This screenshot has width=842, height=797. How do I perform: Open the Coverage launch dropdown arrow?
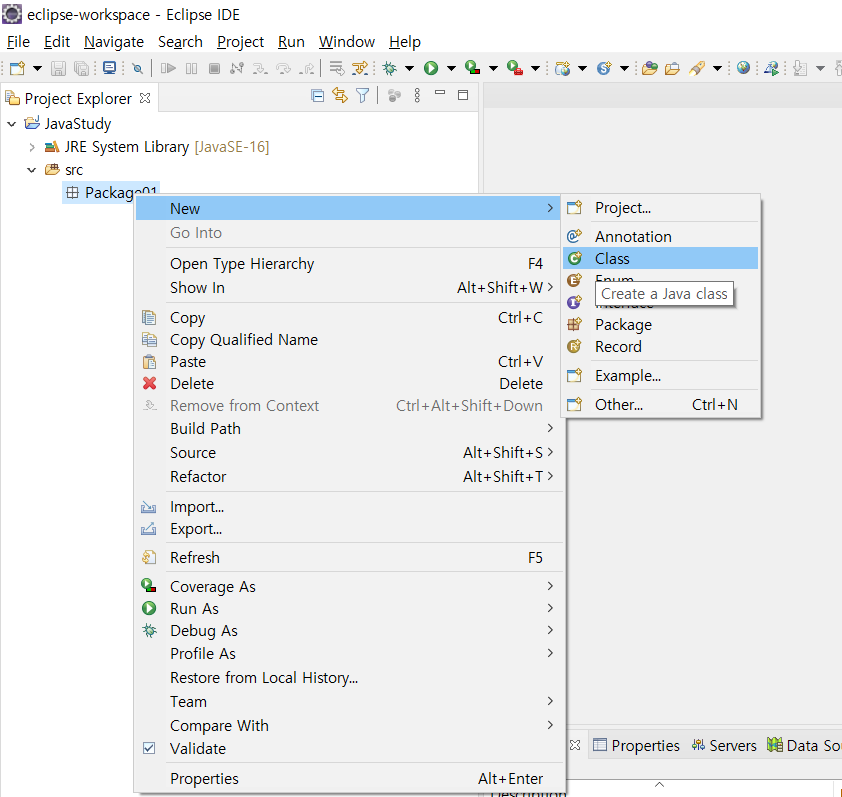pyautogui.click(x=493, y=68)
